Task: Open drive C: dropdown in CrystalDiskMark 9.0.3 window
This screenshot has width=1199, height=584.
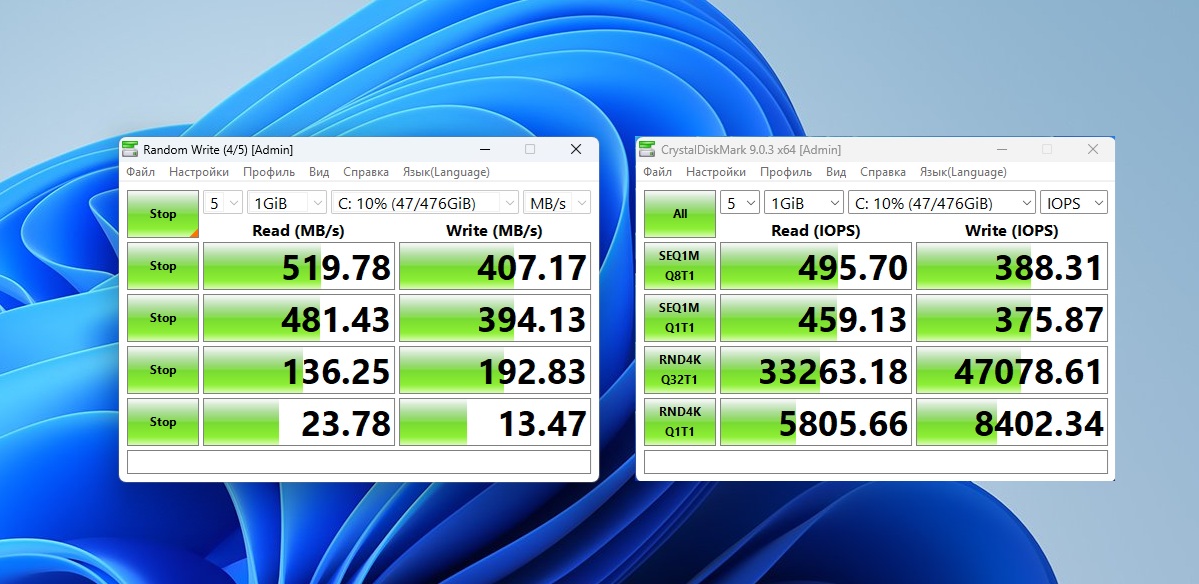Action: pos(942,203)
